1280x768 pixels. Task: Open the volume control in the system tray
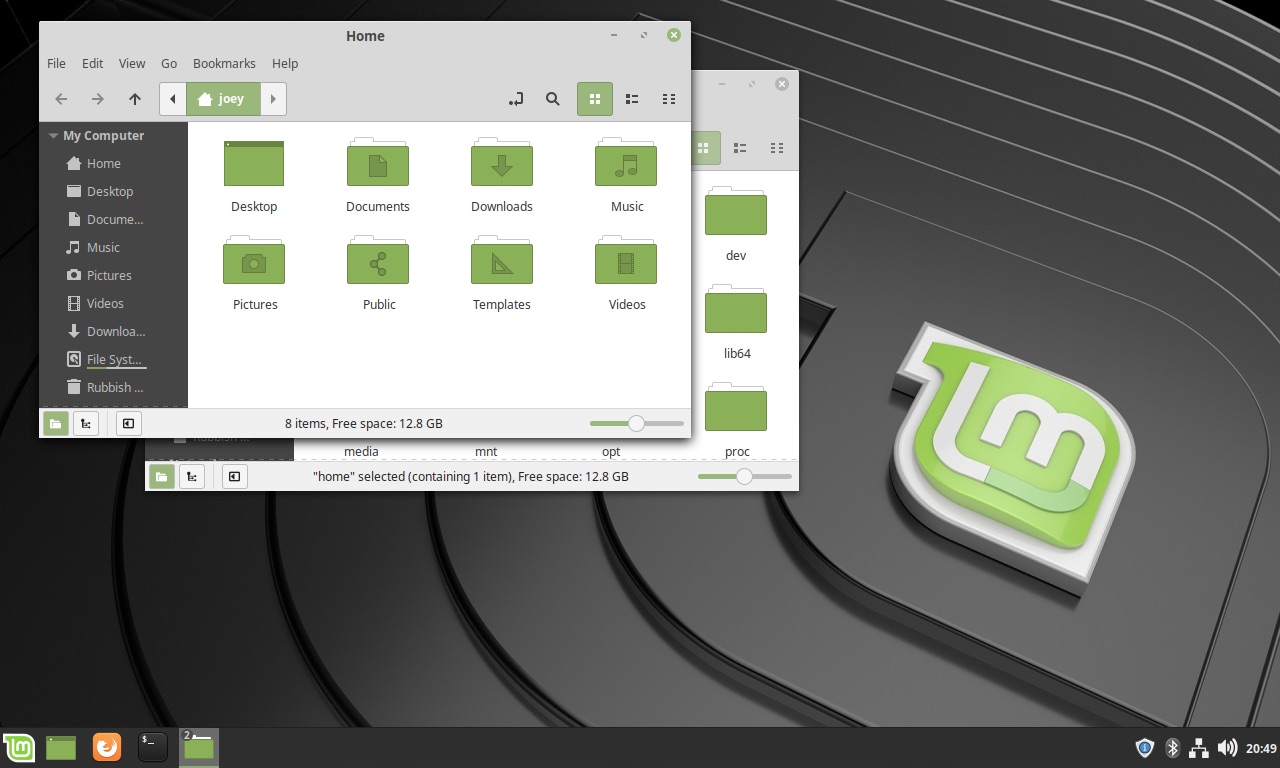(1227, 747)
